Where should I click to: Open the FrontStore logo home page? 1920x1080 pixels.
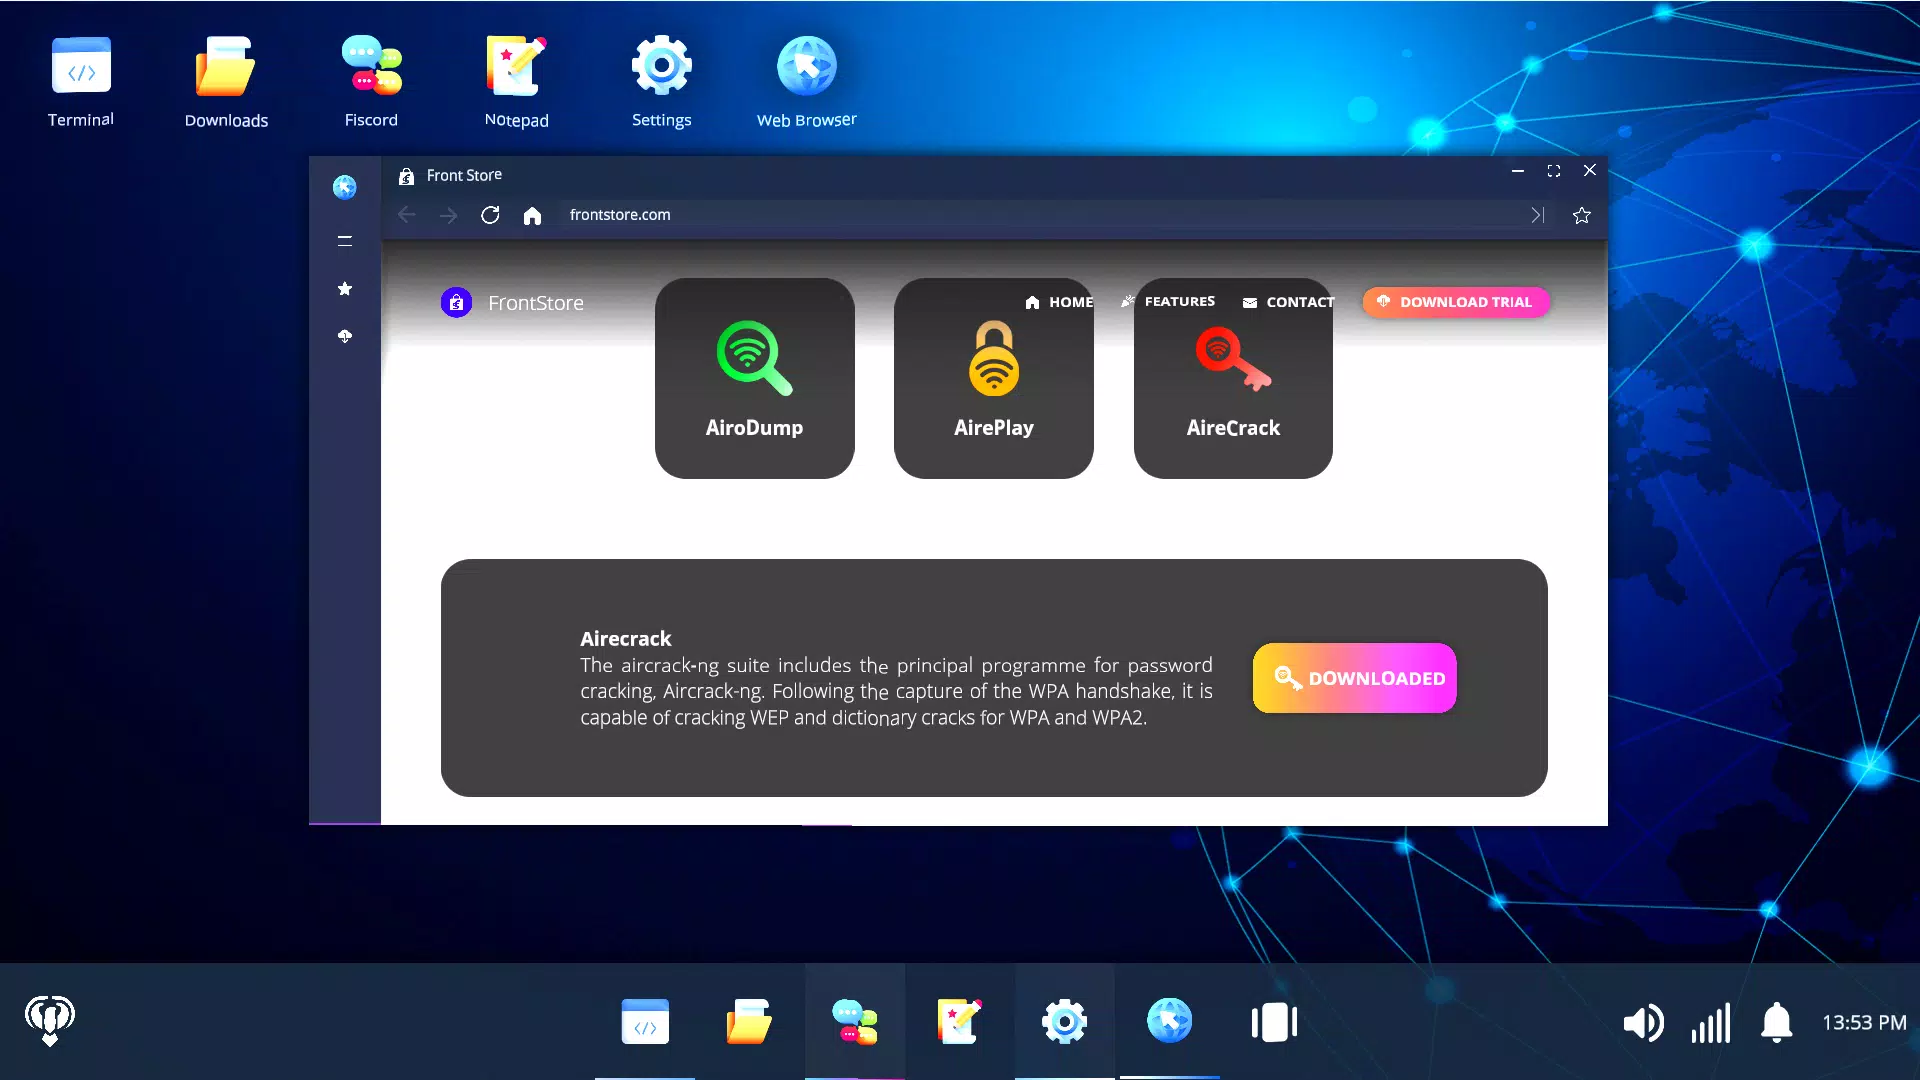point(456,302)
